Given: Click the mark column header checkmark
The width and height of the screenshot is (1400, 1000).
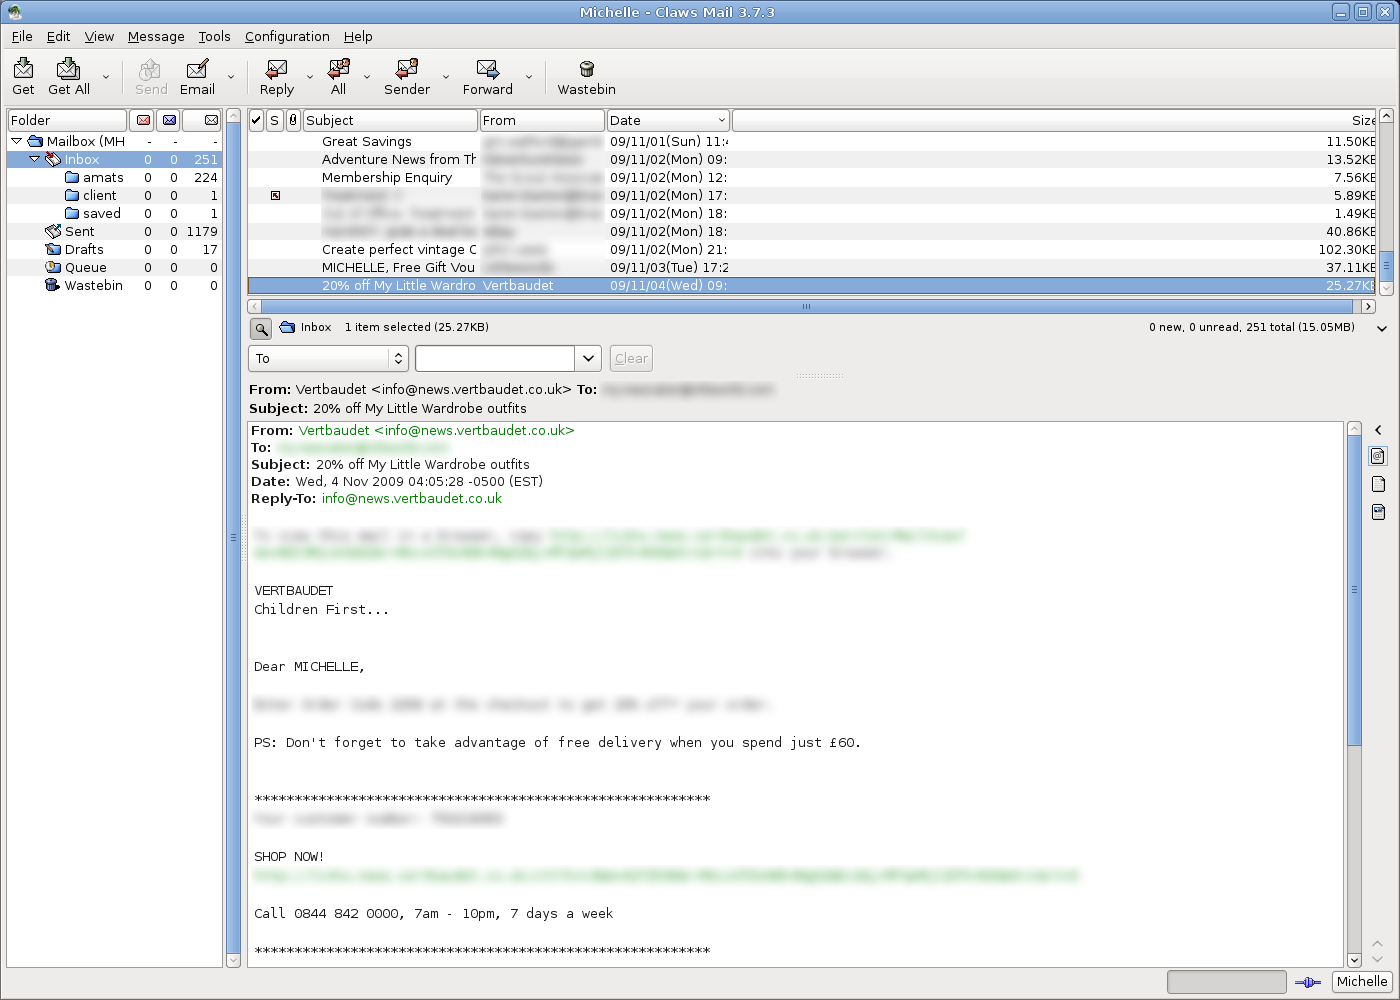Looking at the screenshot, I should [256, 120].
